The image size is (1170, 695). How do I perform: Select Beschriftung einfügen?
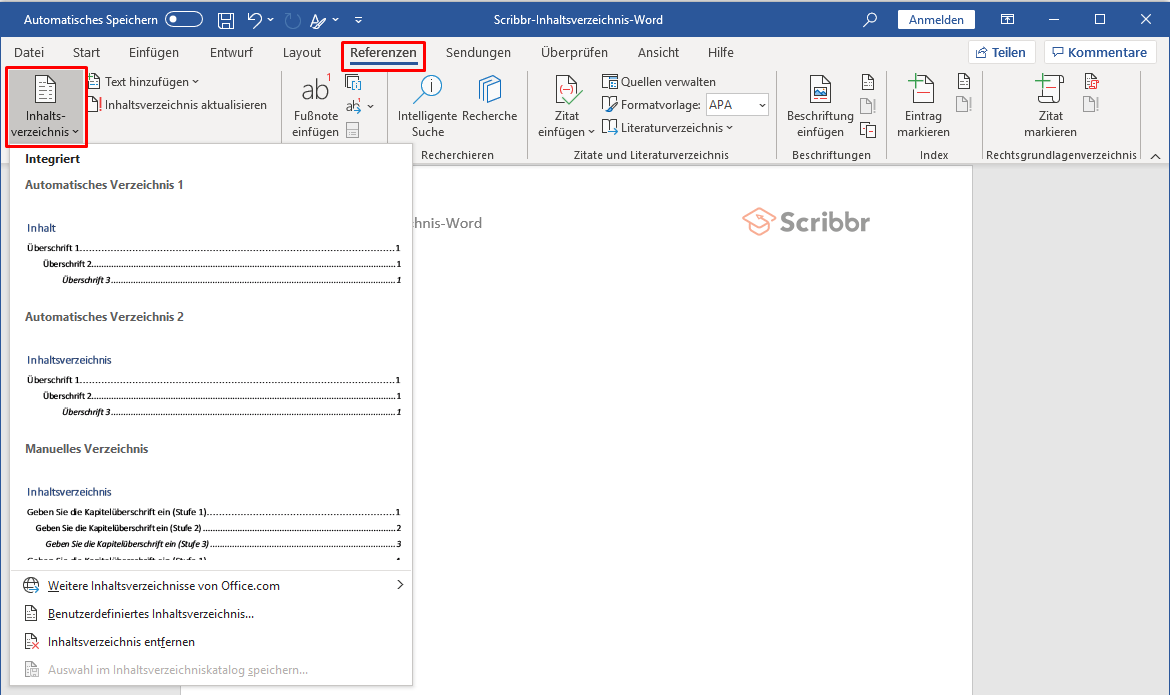(x=820, y=107)
